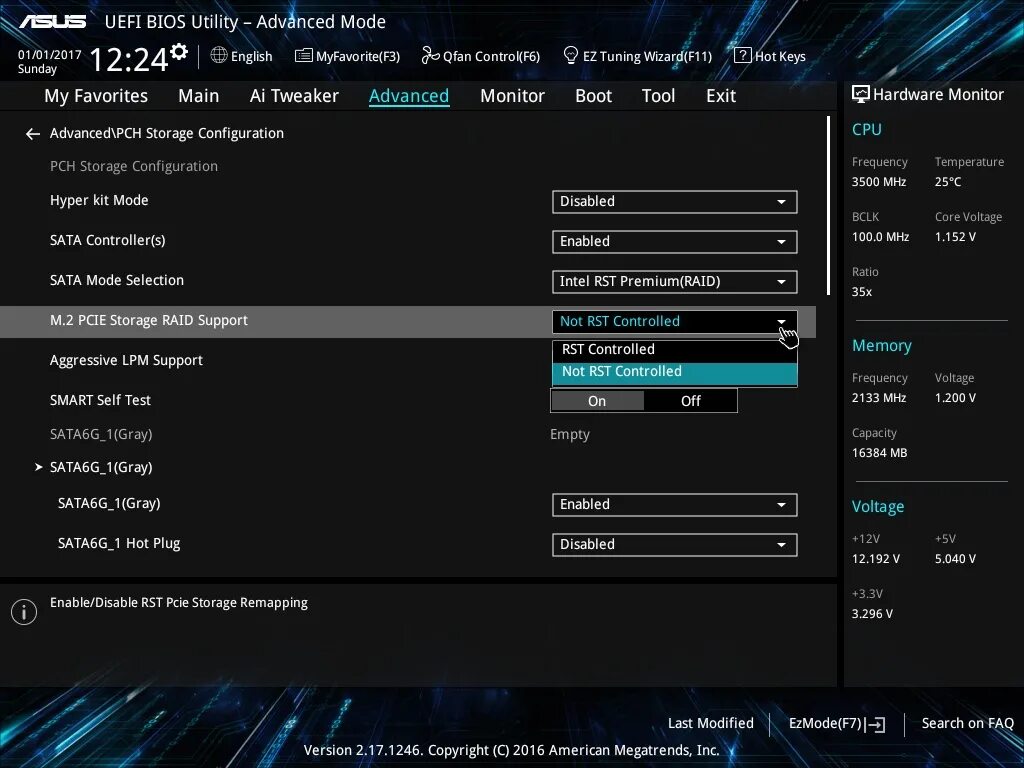The height and width of the screenshot is (768, 1024).
Task: Switch to the Monitor tab
Action: [512, 95]
